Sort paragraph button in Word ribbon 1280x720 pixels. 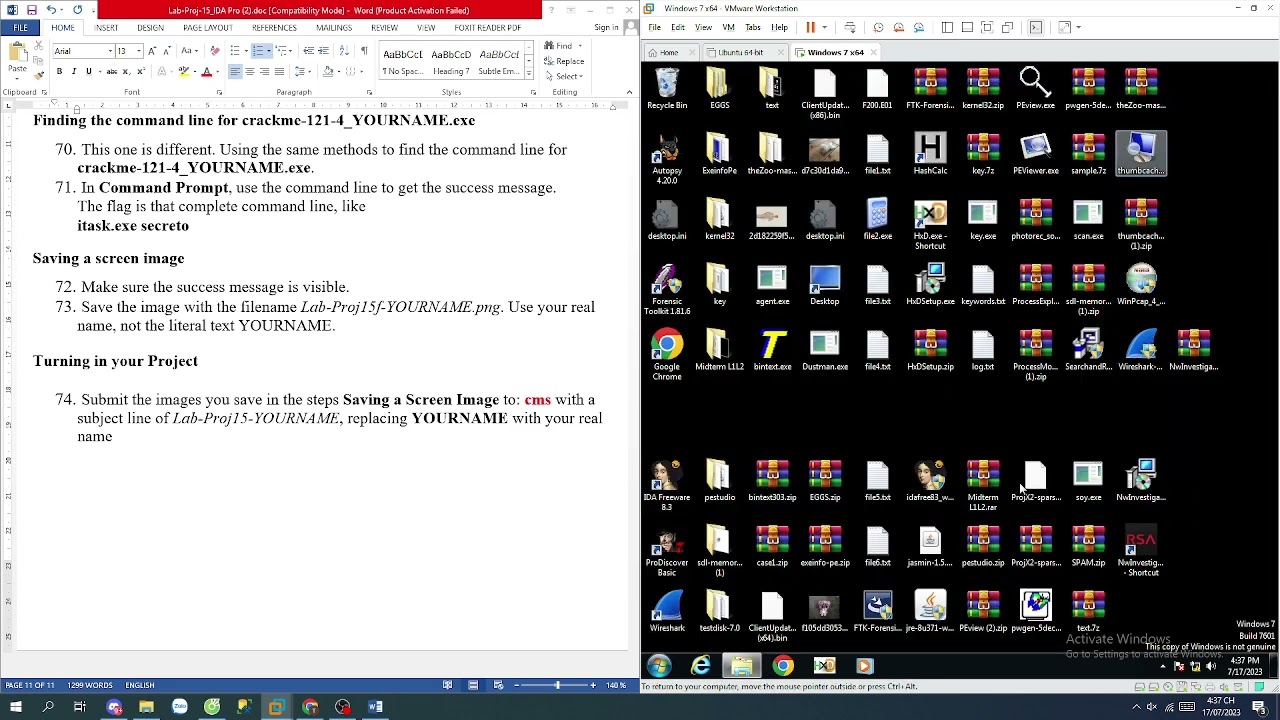click(346, 51)
